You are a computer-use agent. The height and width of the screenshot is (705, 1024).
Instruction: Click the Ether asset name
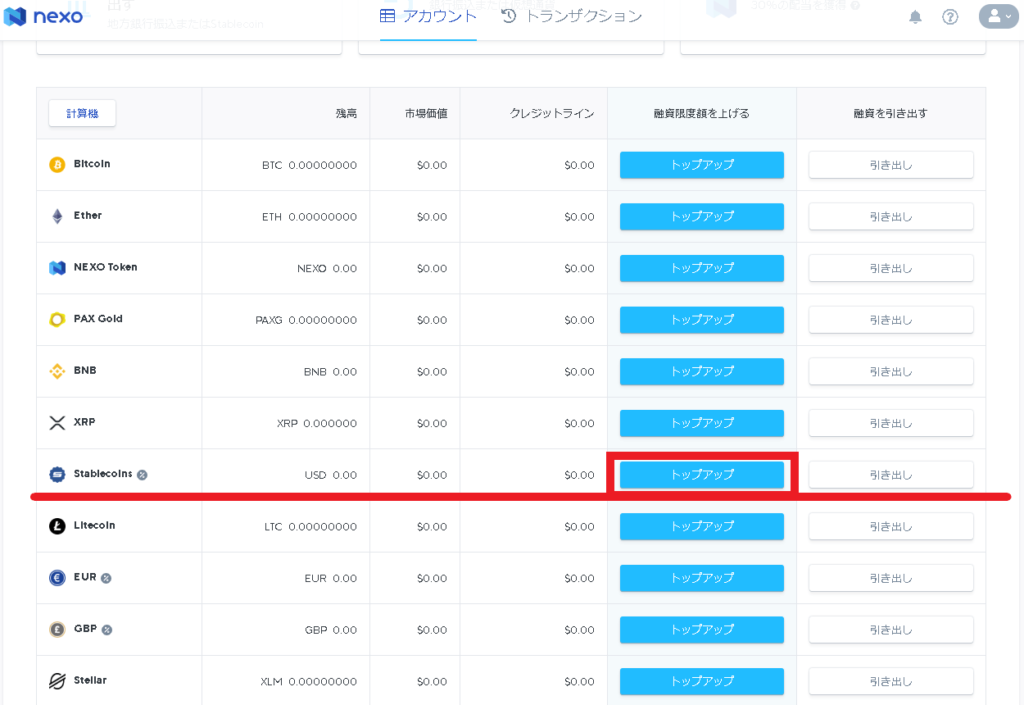(88, 215)
